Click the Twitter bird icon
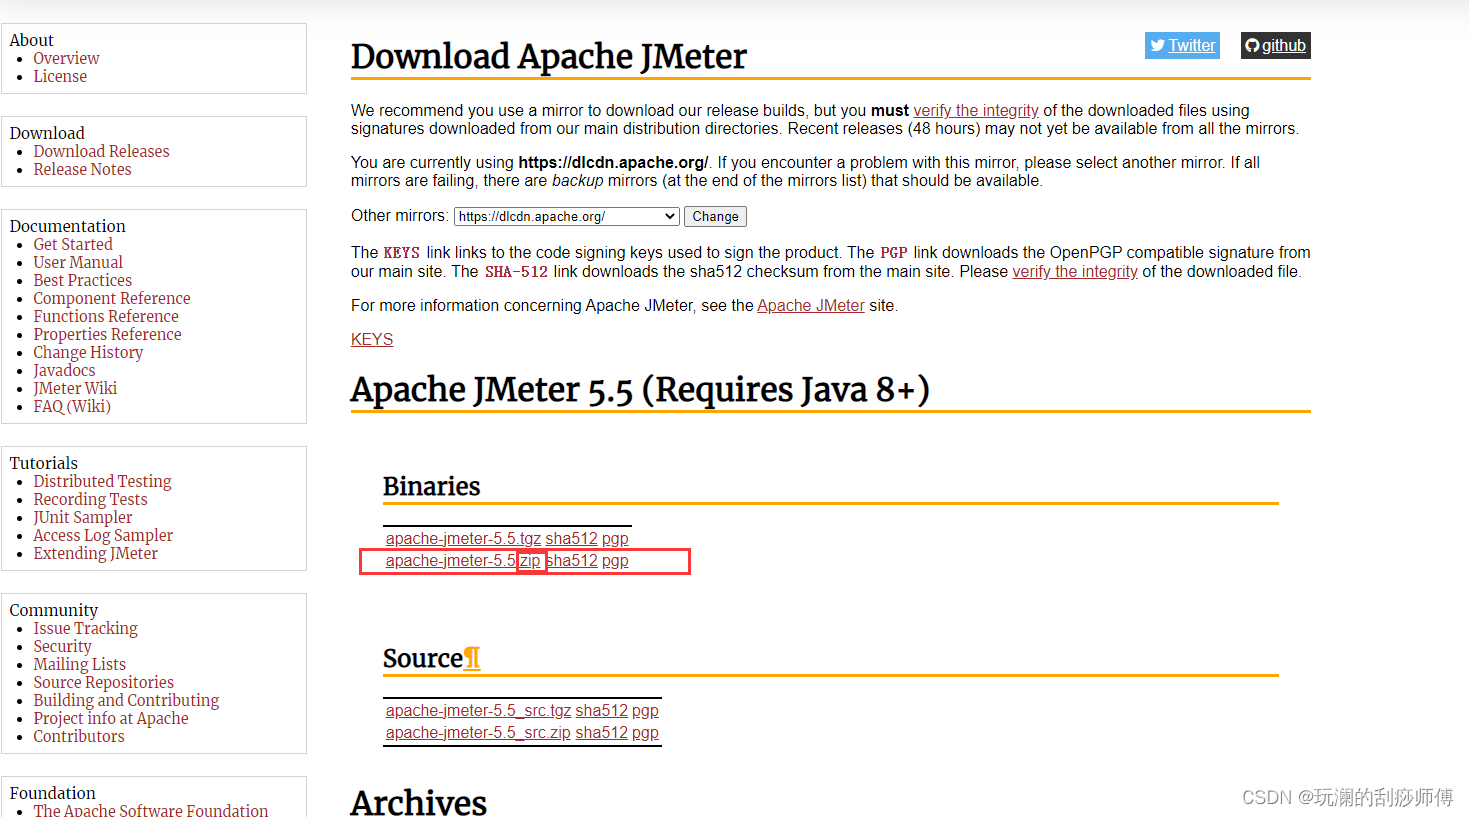 pos(1157,45)
